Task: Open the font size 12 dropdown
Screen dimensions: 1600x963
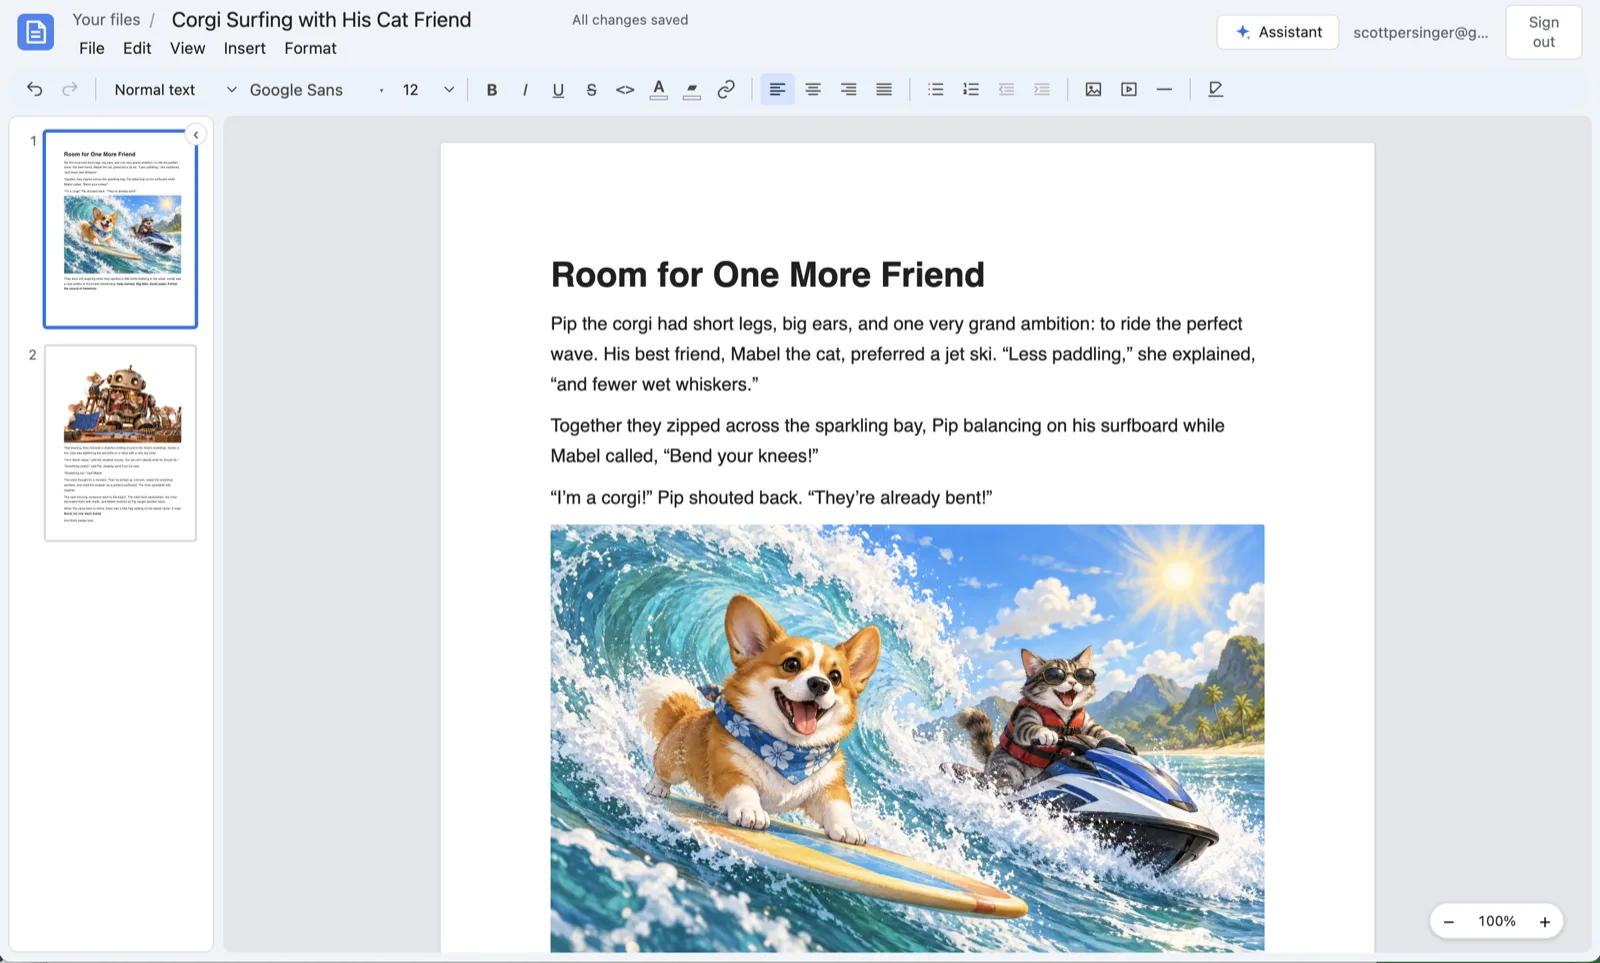Action: coord(428,89)
